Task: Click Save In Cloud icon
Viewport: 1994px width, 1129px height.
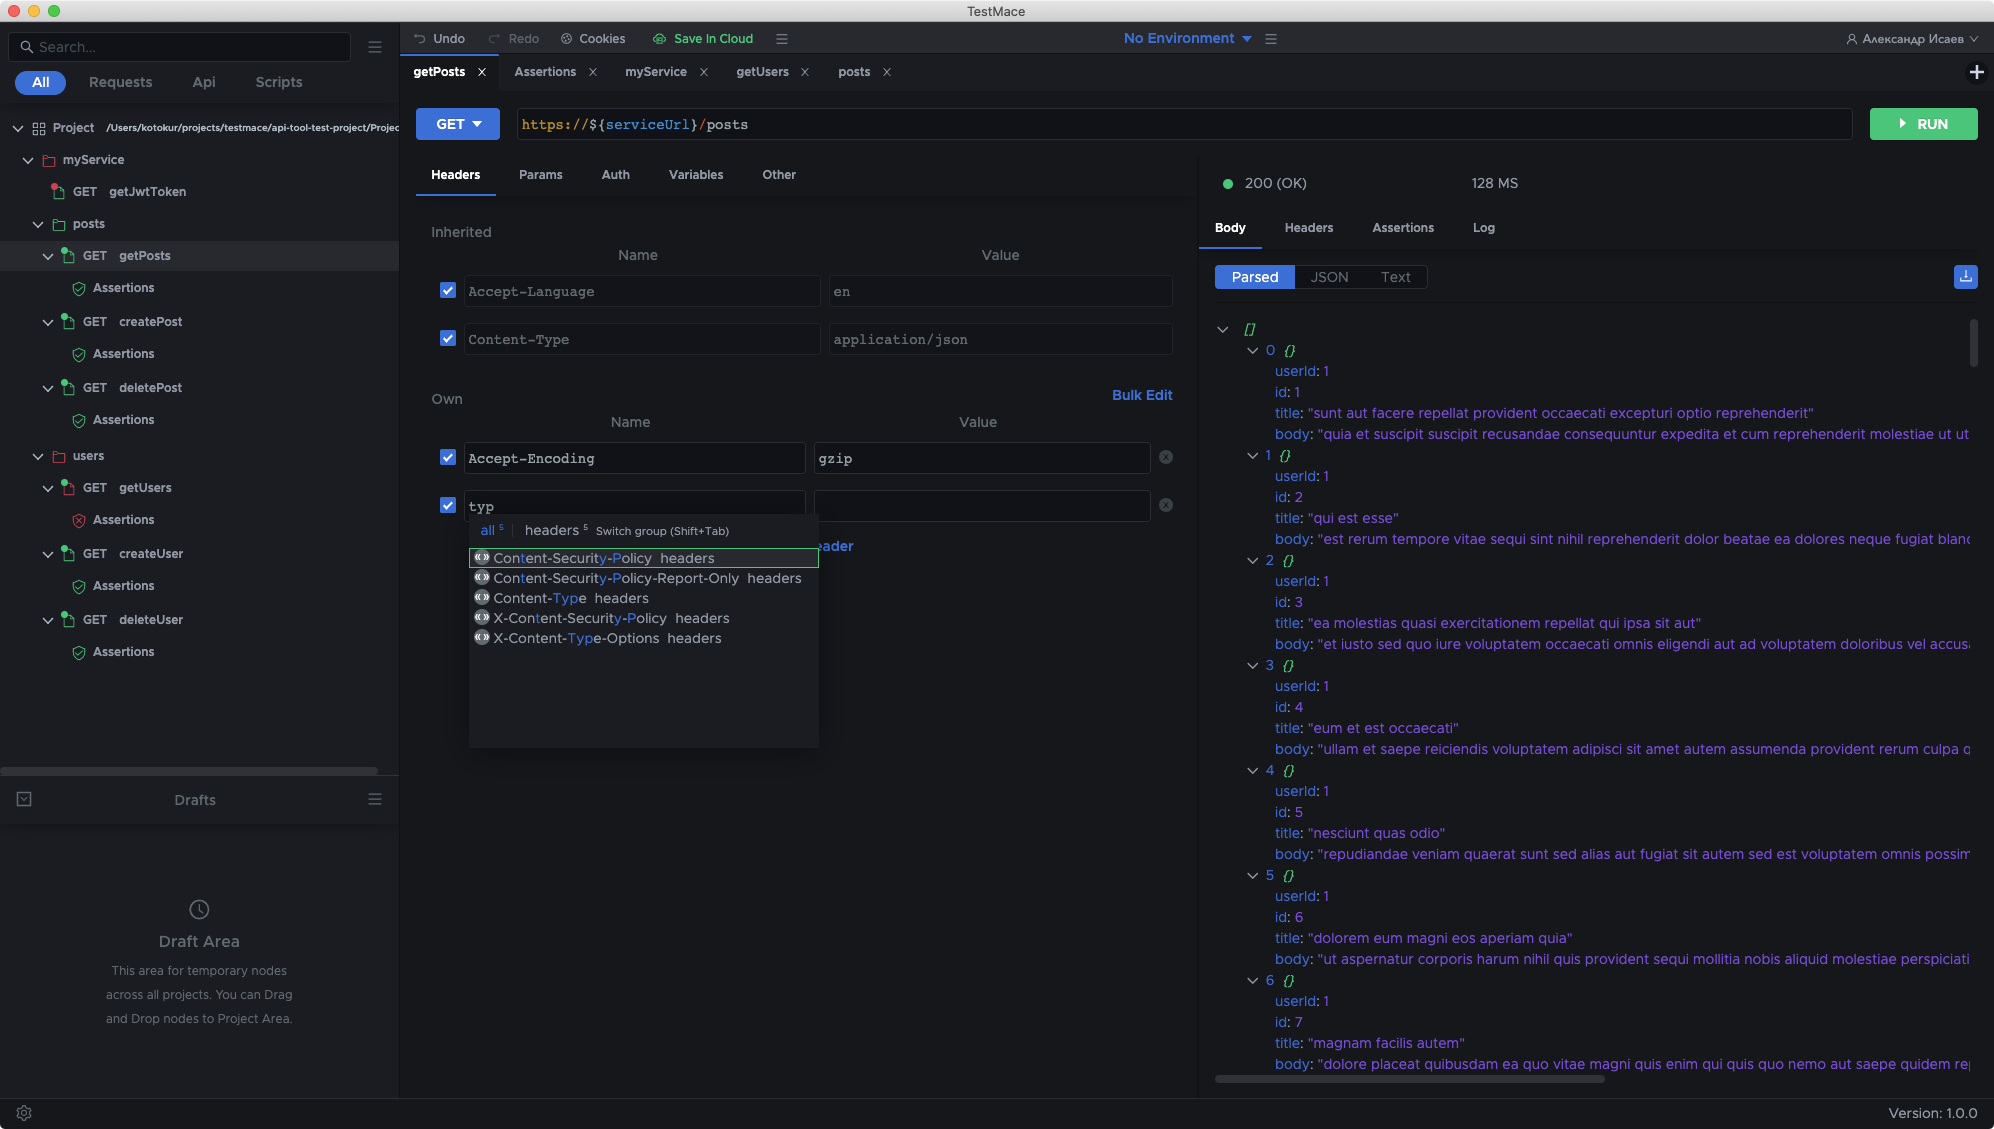Action: (659, 39)
